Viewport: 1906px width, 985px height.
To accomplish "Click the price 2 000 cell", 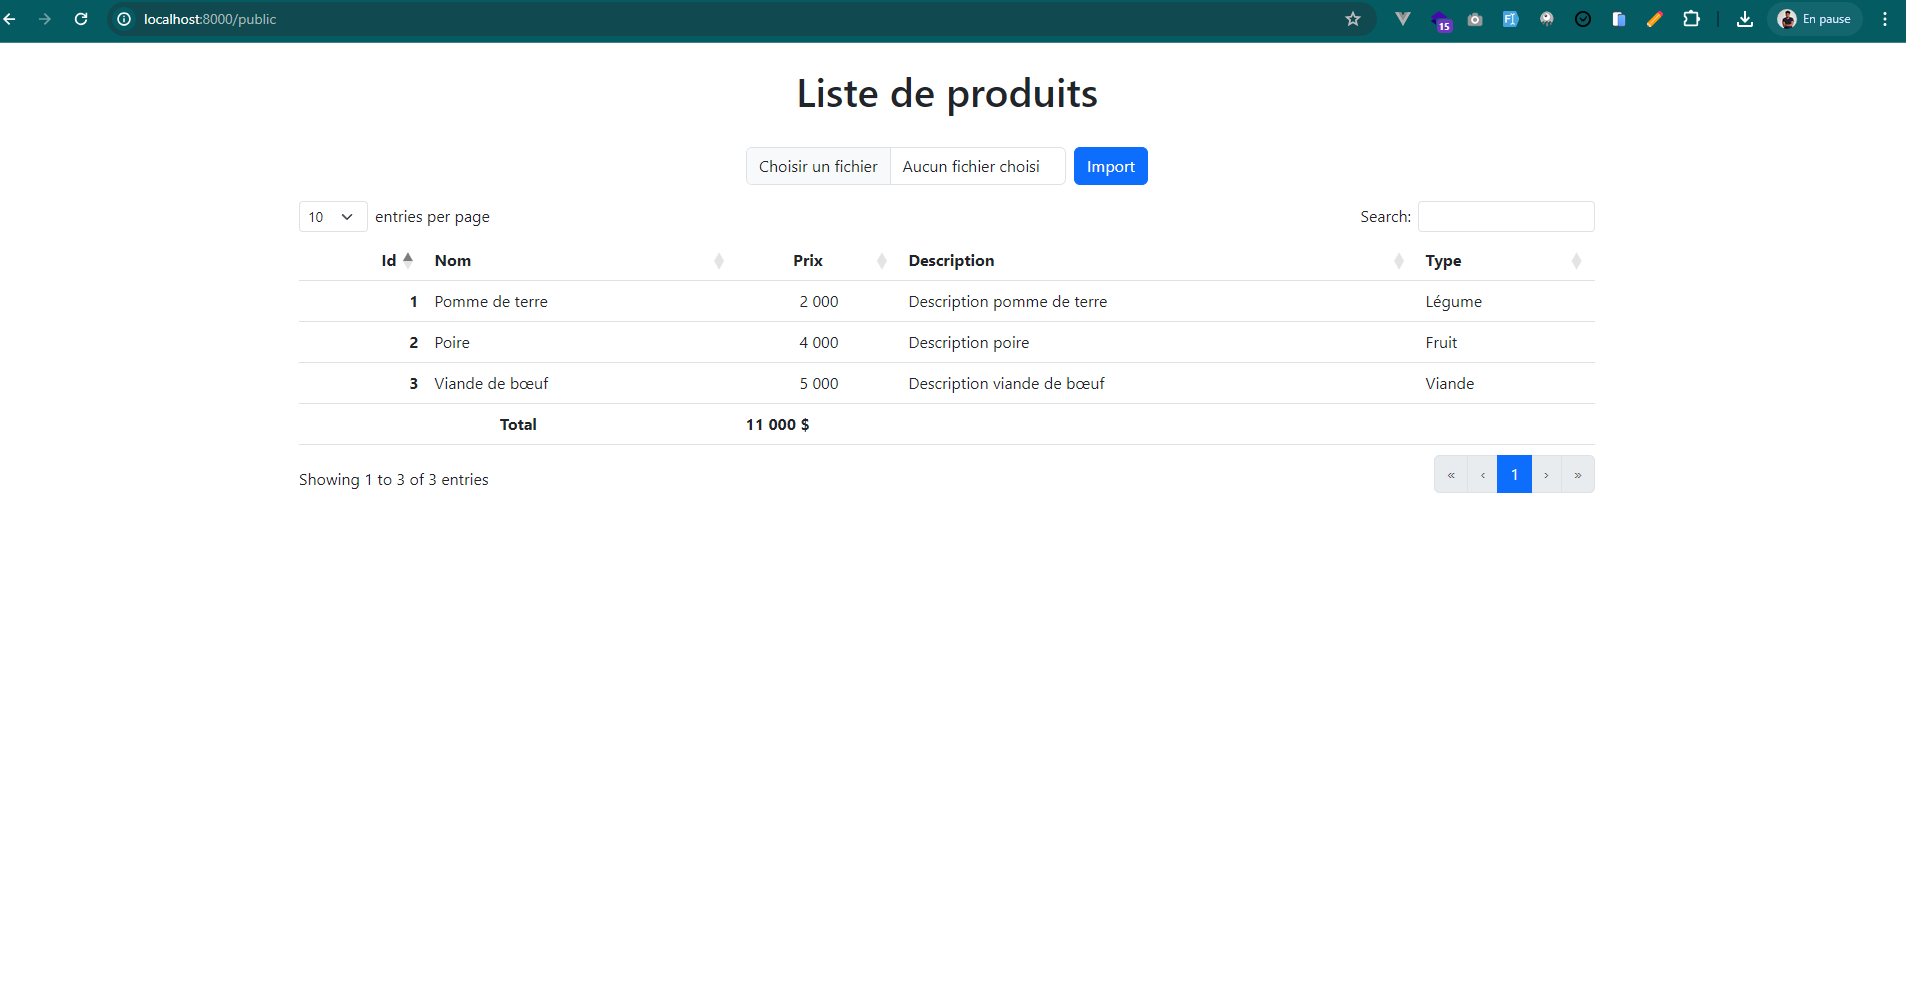I will click(819, 302).
